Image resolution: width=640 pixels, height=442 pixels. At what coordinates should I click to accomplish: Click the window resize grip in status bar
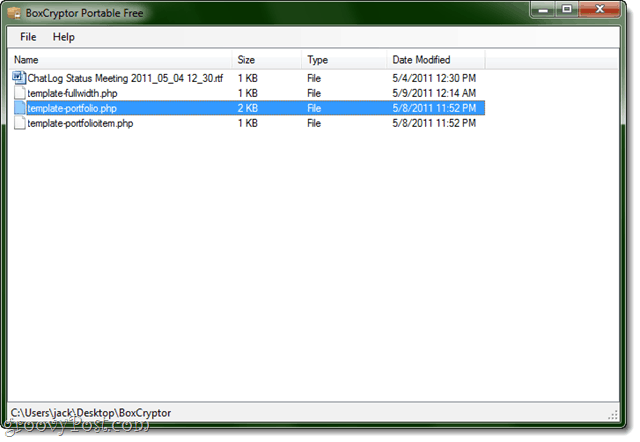click(x=613, y=415)
